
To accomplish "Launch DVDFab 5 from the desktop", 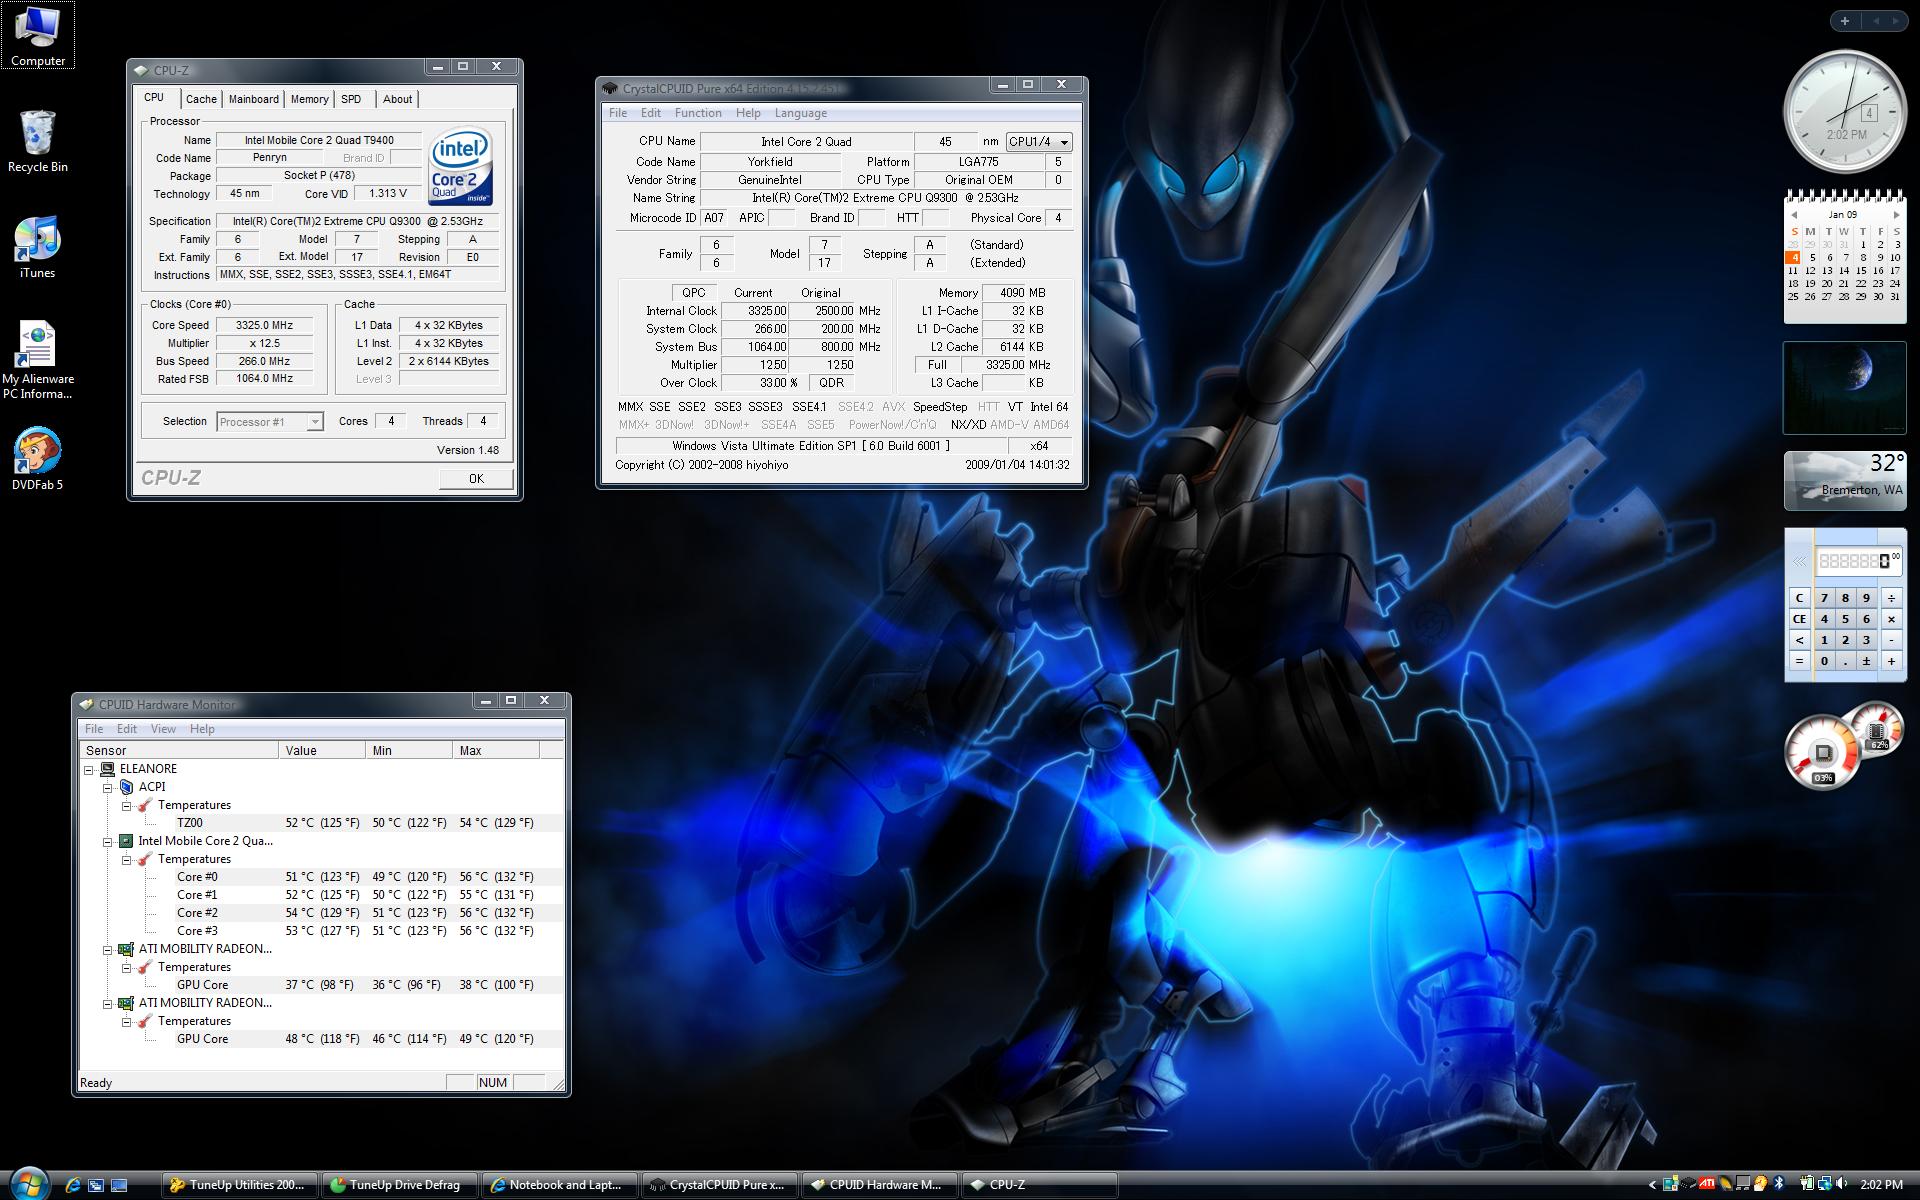I will click(38, 459).
